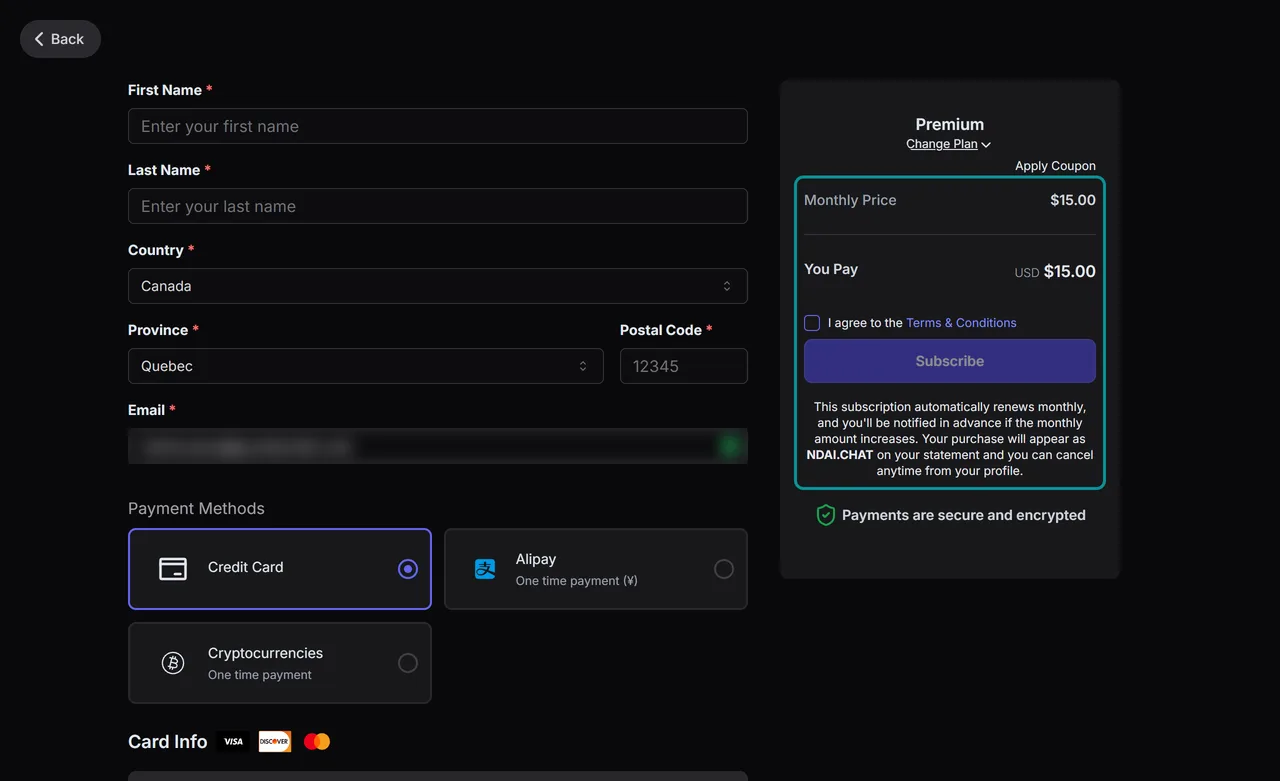This screenshot has width=1280, height=781.
Task: Click the Payment Methods heading
Action: coord(196,508)
